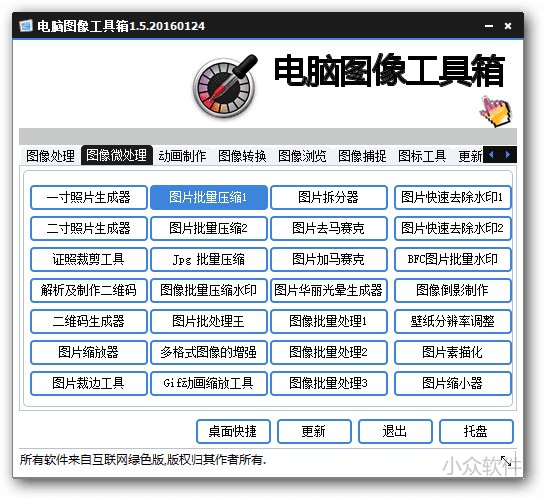
Task: Launch 二维码生成器
Action: (89, 321)
